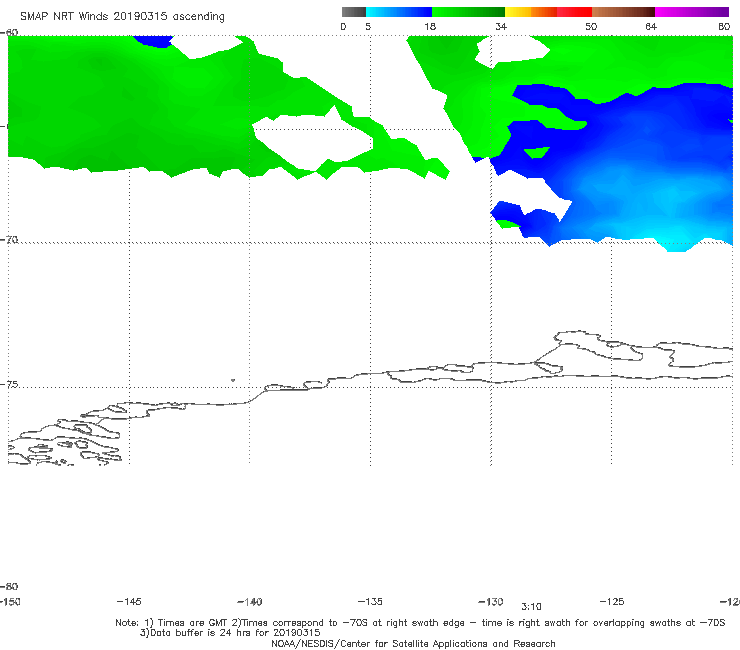The image size is (740, 650).
Task: Click the yellow-orange segment of the color bar
Action: click(x=531, y=12)
